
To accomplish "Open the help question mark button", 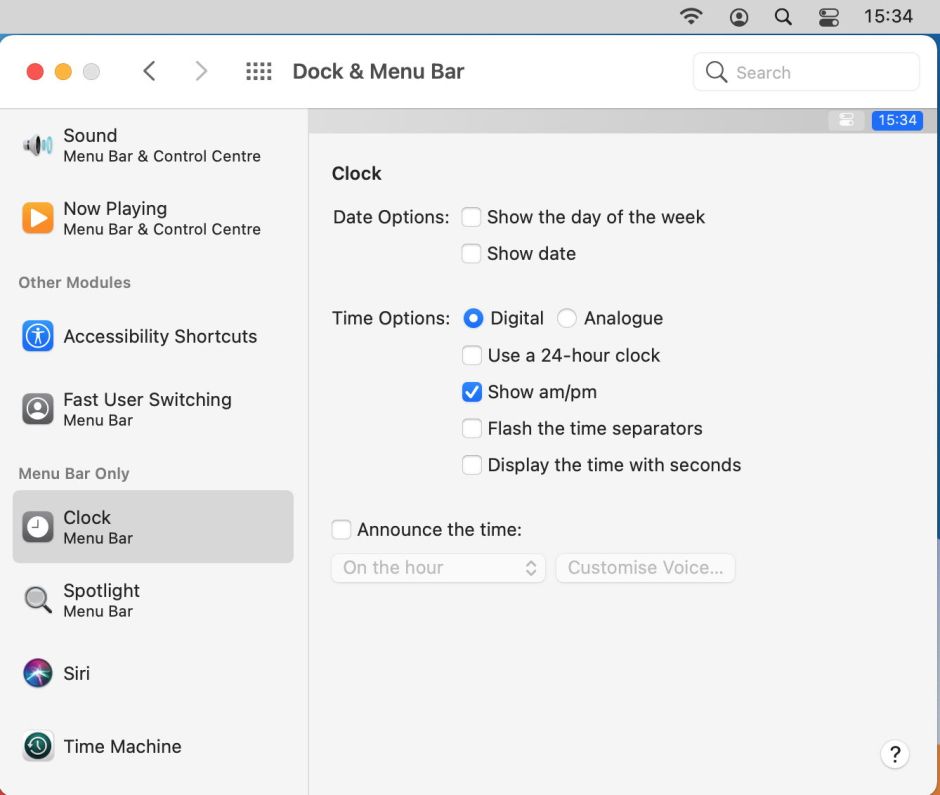I will [x=895, y=754].
